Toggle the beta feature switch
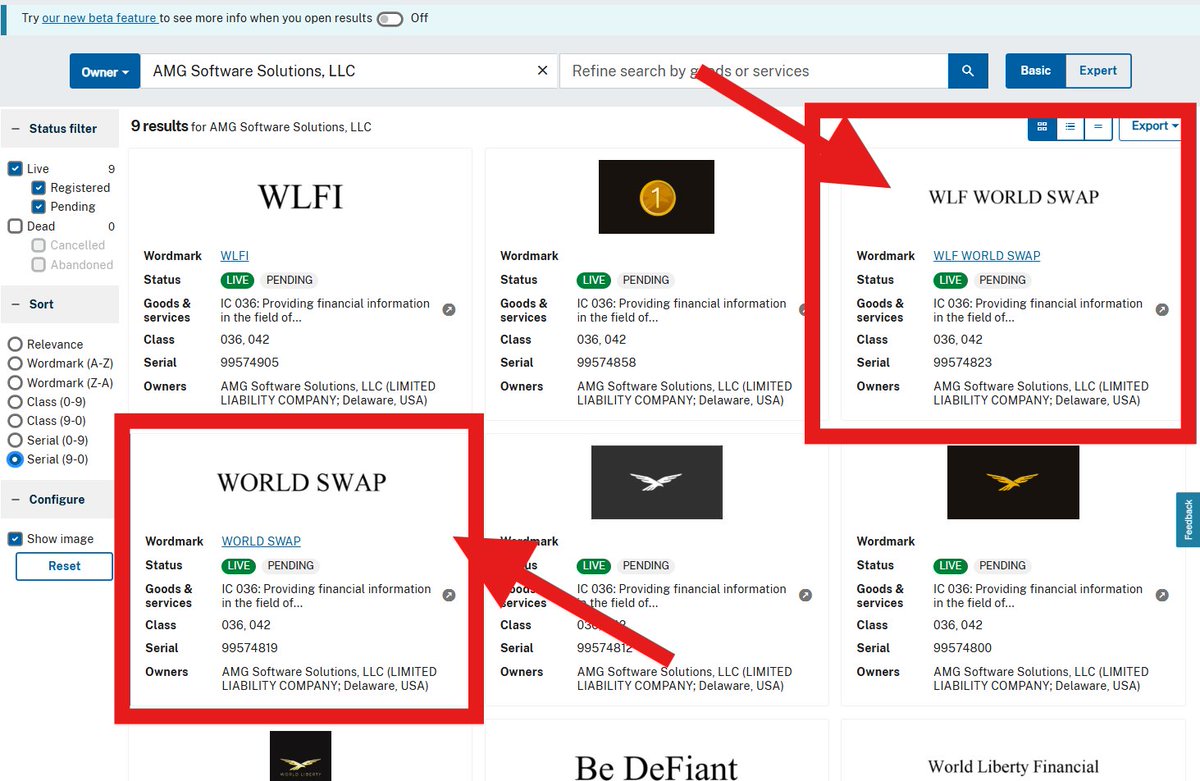This screenshot has width=1200, height=781. pos(390,18)
